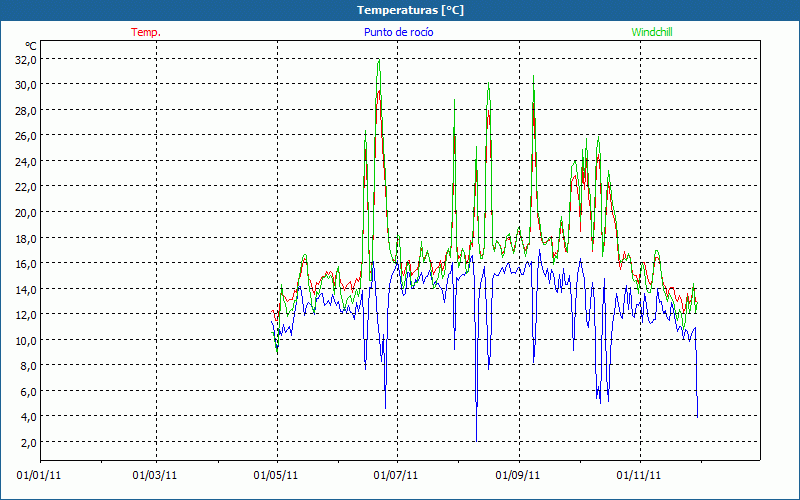This screenshot has width=800, height=500.
Task: Click the °C unit label on the axis
Action: pyautogui.click(x=31, y=46)
